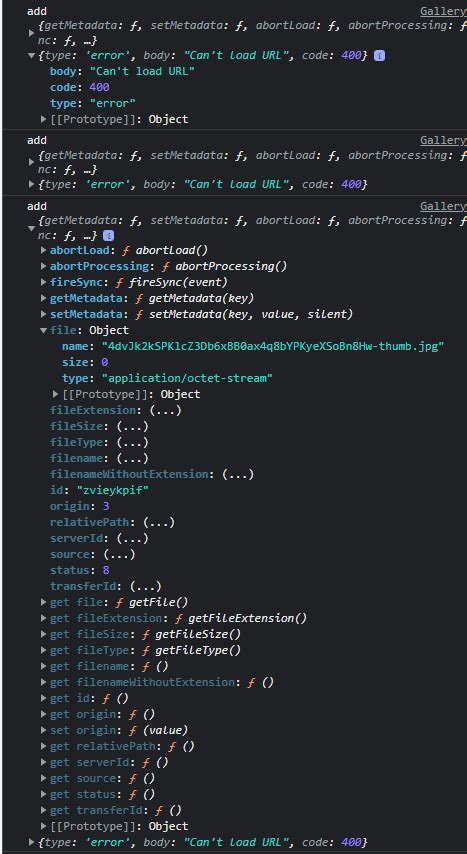Open the Gallery source link in third log

click(444, 206)
